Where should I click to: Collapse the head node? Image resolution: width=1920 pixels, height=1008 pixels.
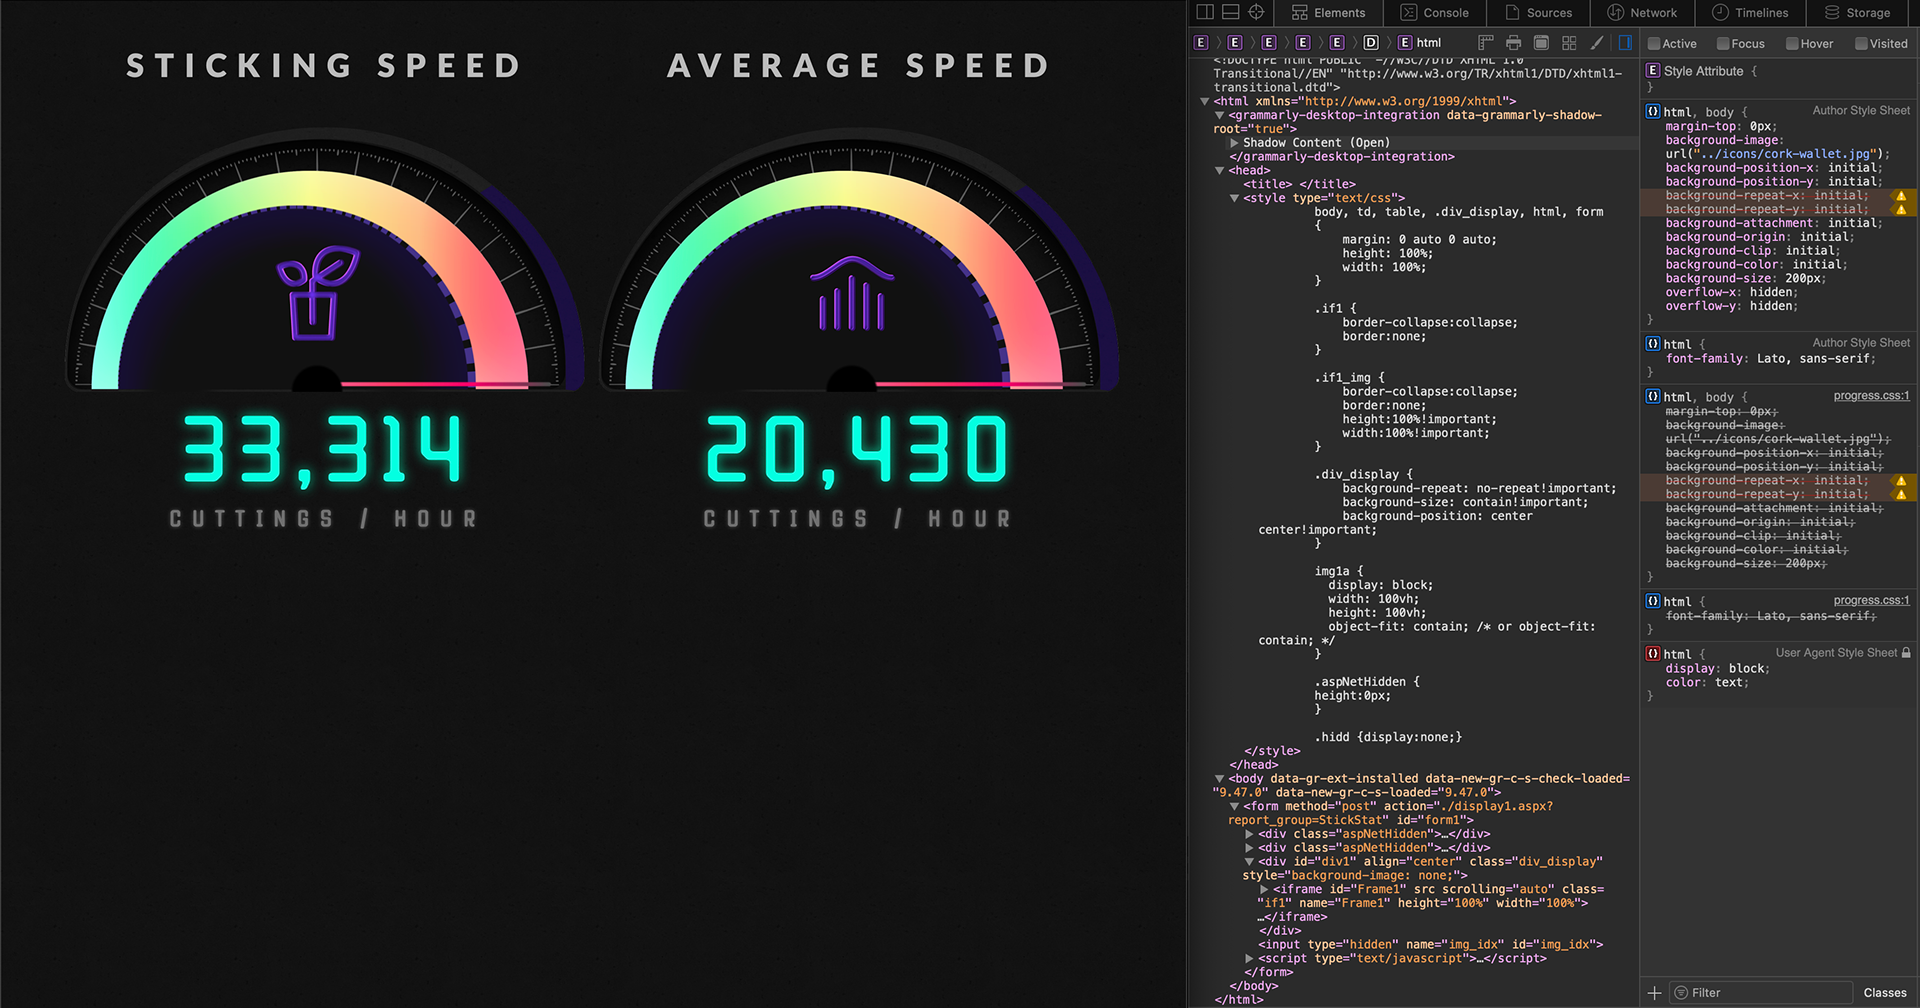pos(1220,171)
